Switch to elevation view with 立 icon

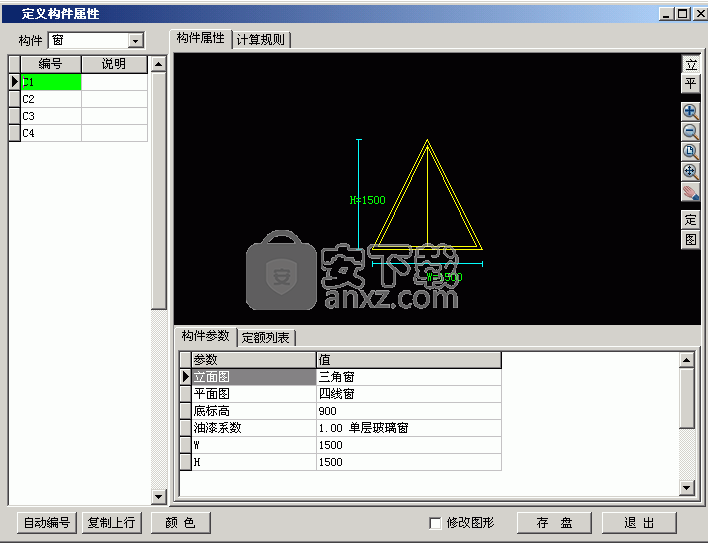tap(690, 64)
